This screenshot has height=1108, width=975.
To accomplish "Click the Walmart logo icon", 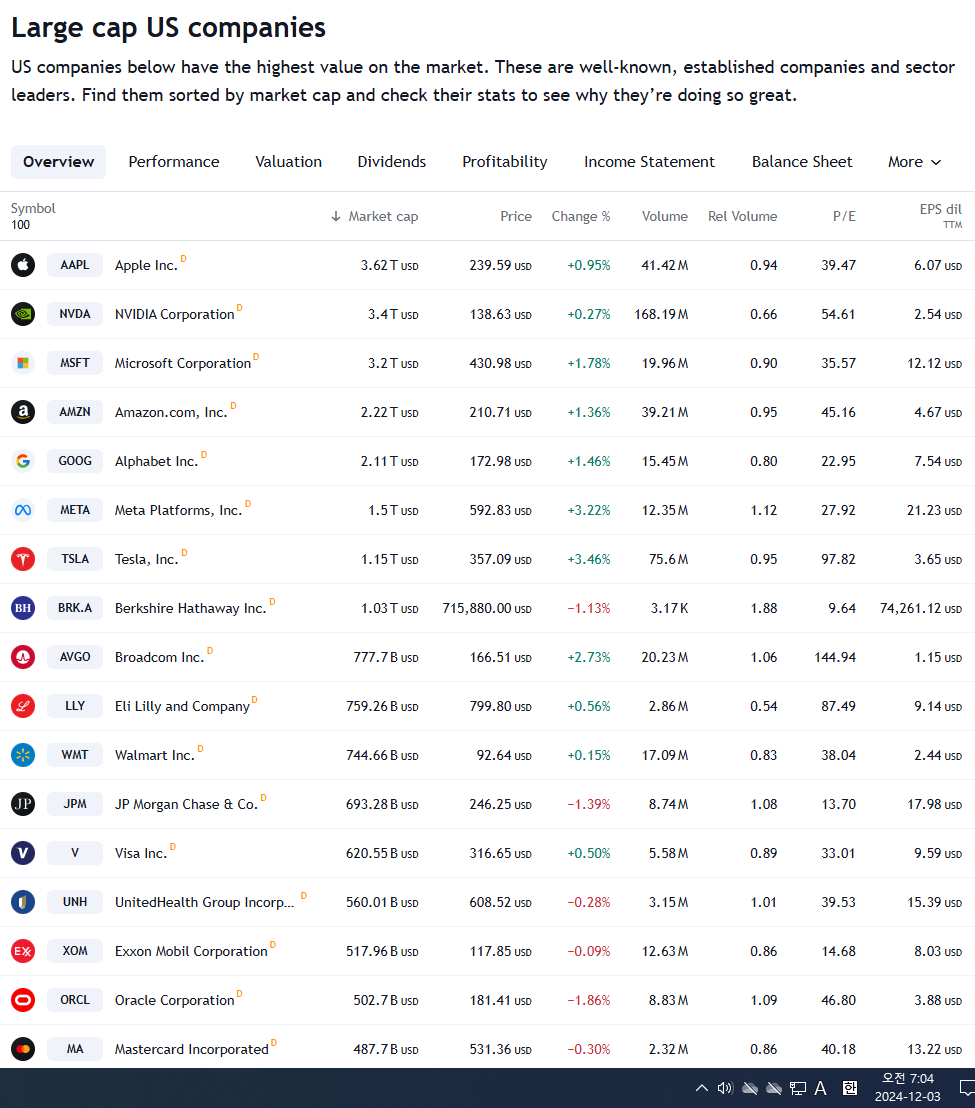I will coord(23,755).
